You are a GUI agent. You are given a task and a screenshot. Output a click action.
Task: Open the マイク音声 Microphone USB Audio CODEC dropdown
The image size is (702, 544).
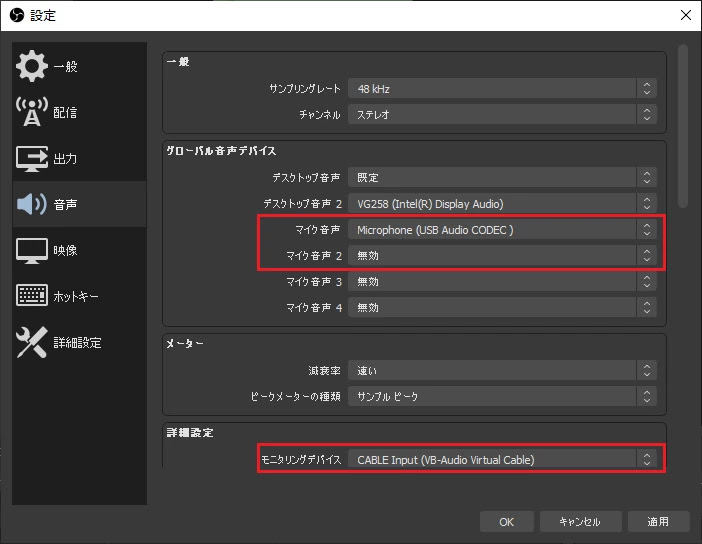pos(502,230)
